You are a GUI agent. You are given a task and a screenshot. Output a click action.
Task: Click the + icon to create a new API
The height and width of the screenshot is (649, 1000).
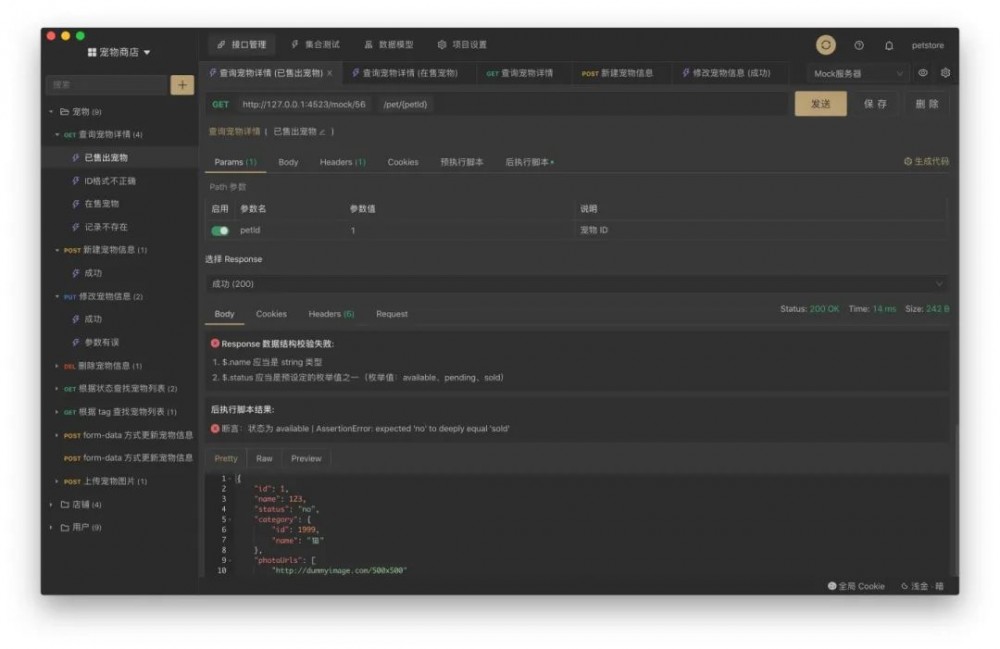182,86
